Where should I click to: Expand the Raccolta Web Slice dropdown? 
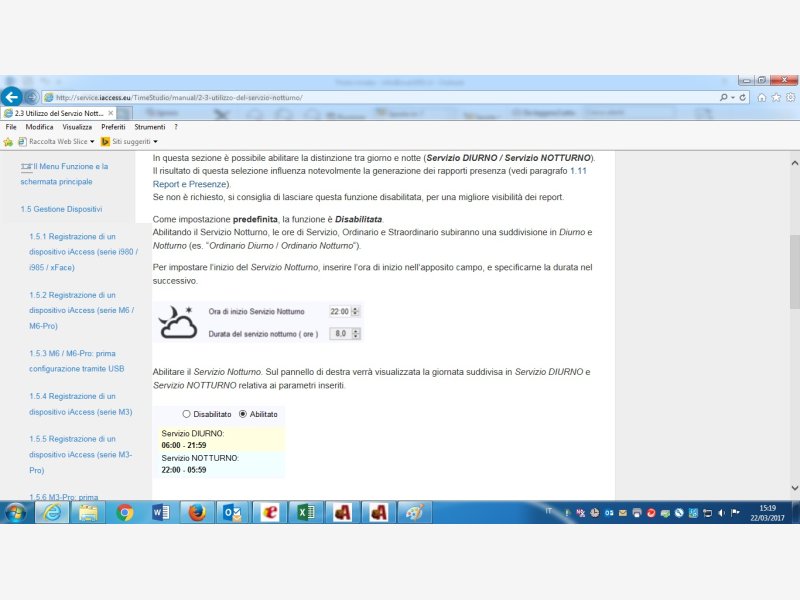click(92, 142)
